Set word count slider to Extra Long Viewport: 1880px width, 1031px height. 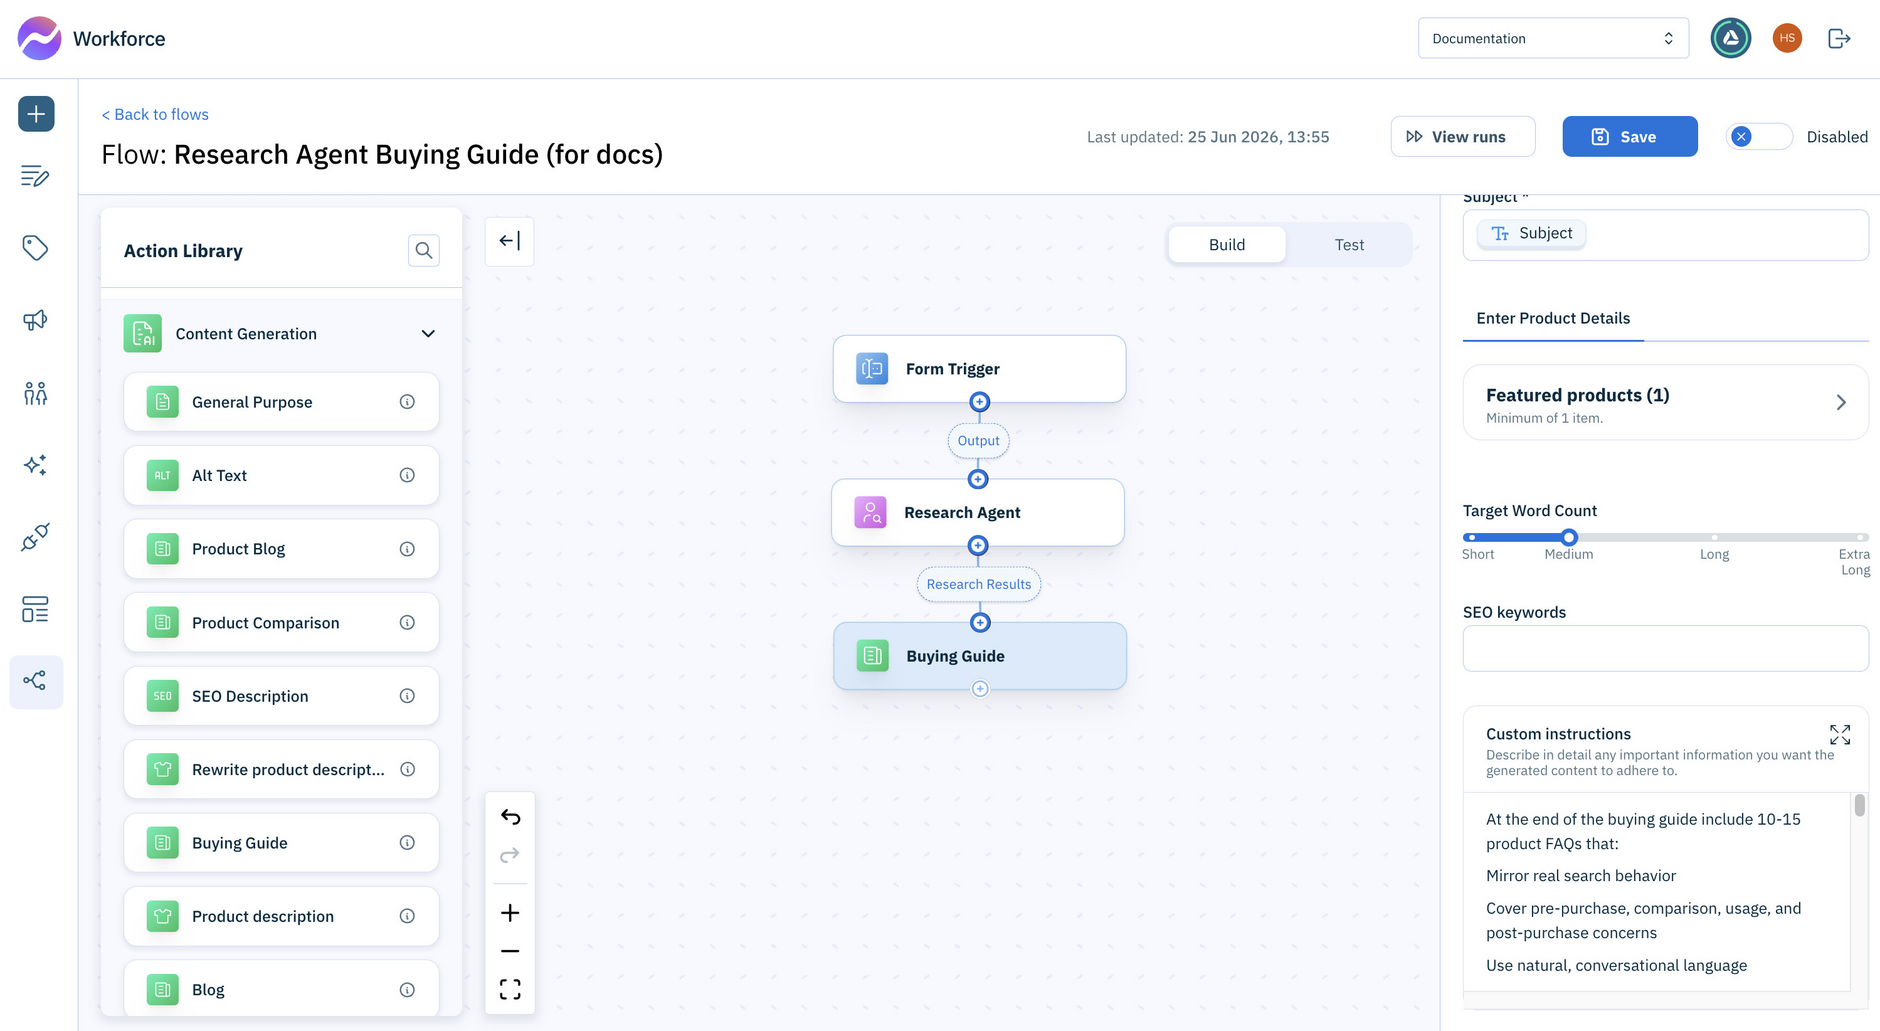click(1861, 537)
